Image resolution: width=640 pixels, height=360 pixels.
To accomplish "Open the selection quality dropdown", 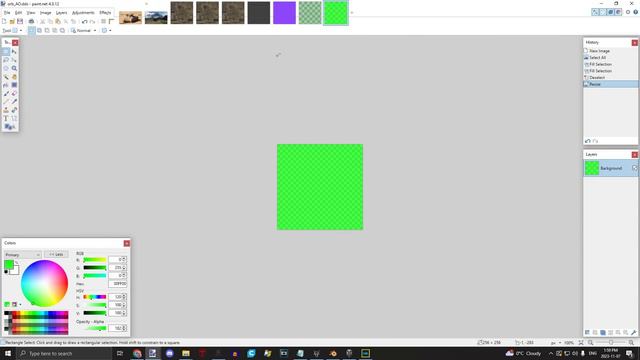I will 107,31.
